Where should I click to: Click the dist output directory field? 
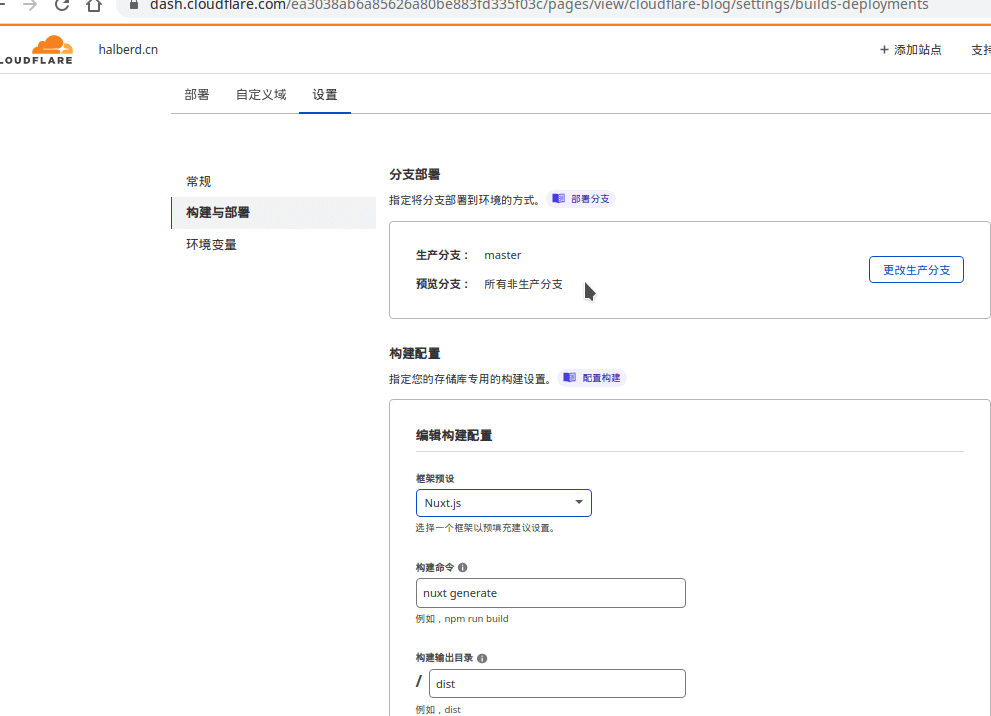coord(556,683)
